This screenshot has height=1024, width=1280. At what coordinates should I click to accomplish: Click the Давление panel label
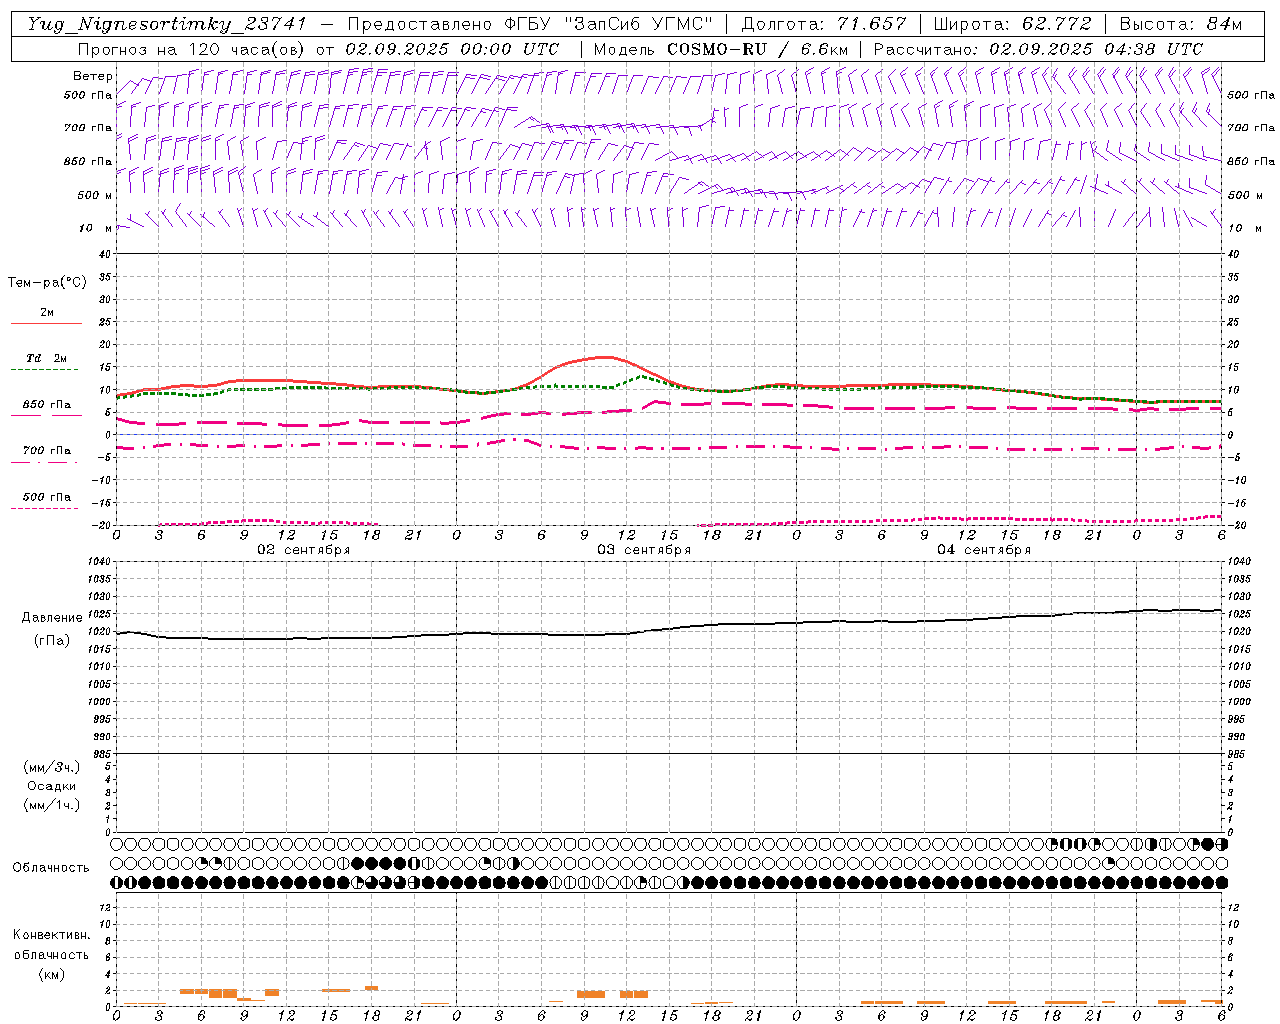[52, 618]
